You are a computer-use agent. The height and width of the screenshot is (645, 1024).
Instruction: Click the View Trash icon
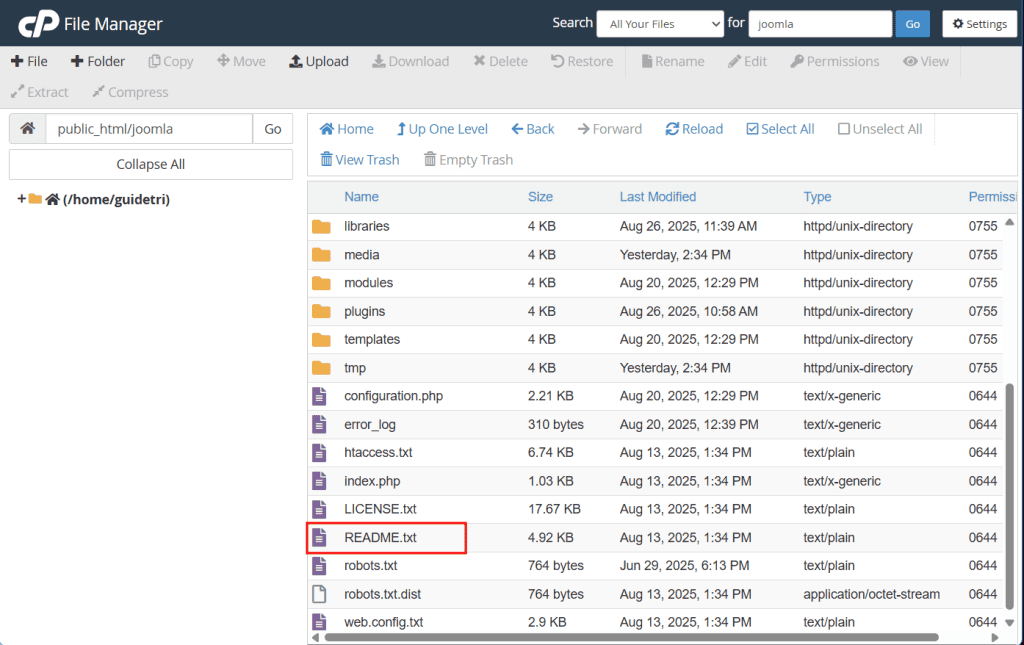click(359, 159)
